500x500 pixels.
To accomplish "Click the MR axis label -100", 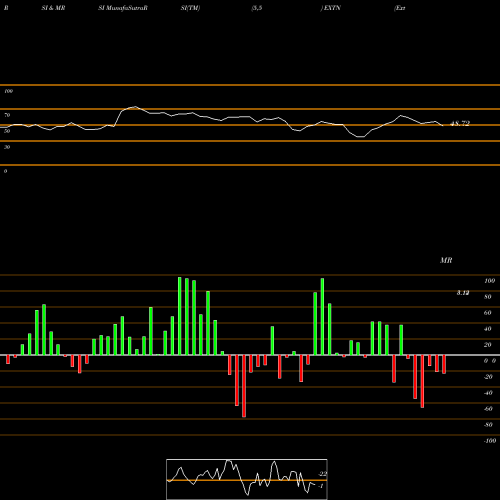I will pos(490,441).
